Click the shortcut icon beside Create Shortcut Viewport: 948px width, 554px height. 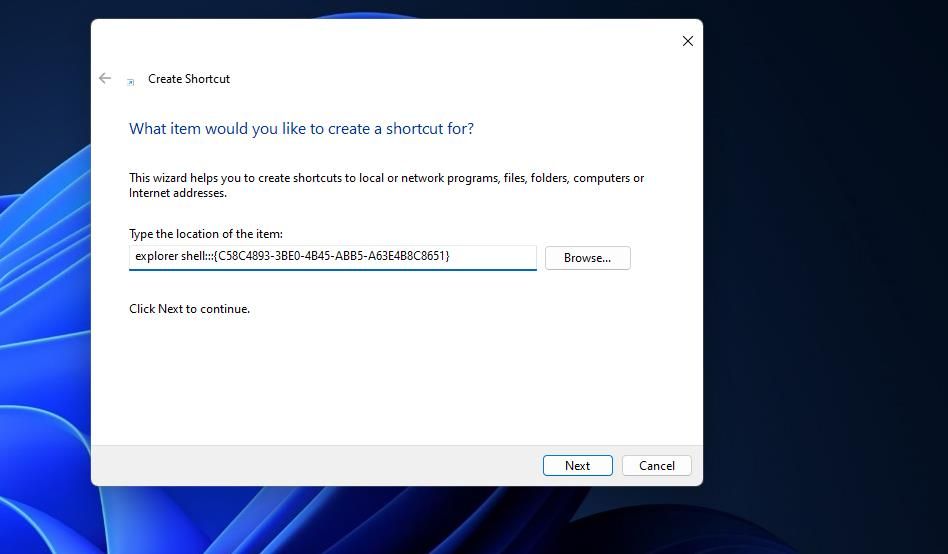click(x=131, y=82)
